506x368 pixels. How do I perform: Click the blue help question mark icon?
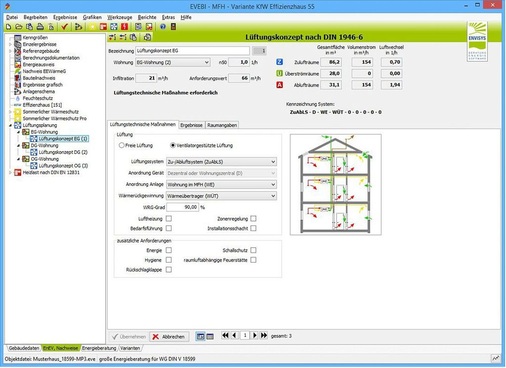point(163,27)
